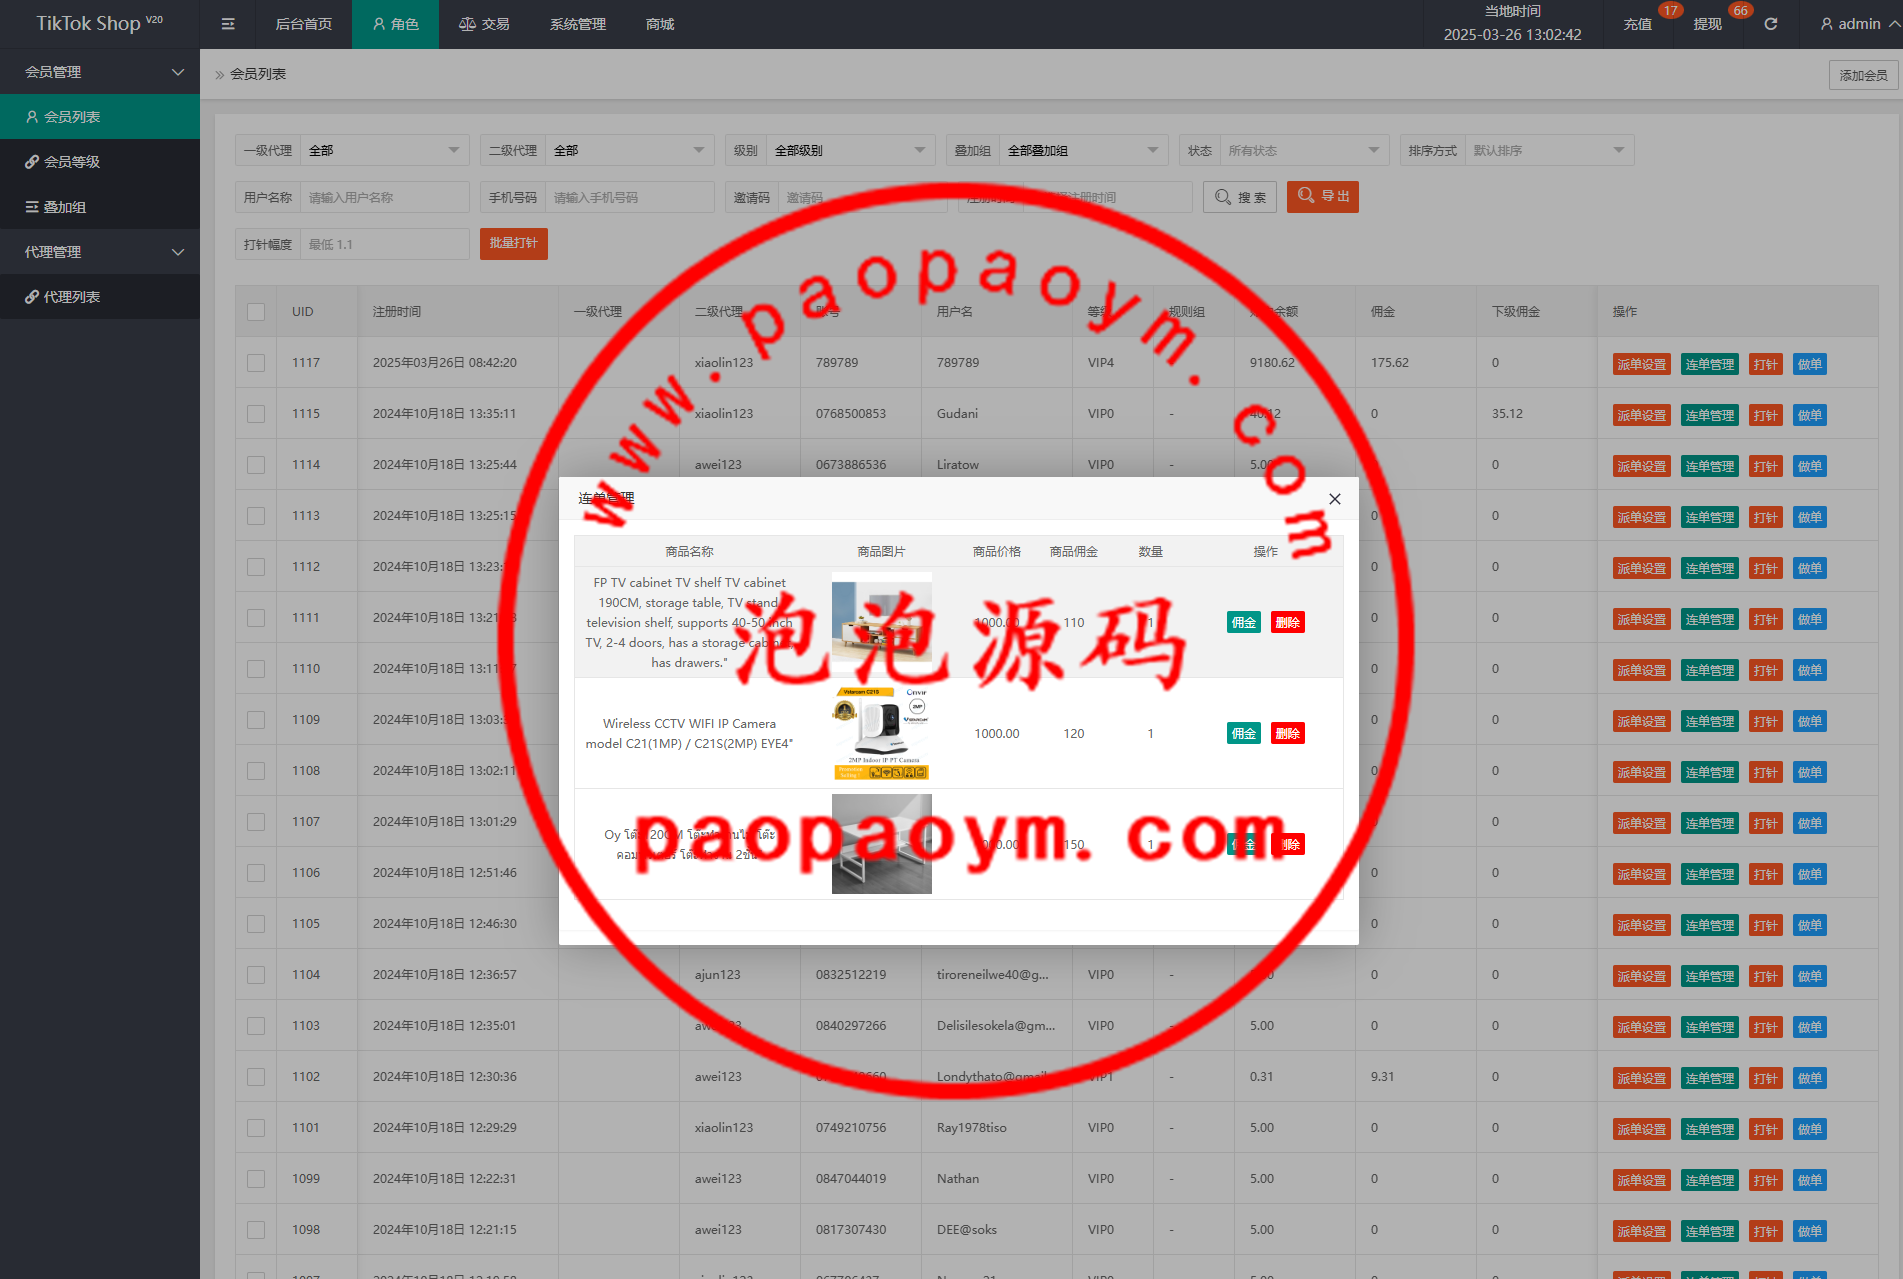This screenshot has height=1279, width=1903.
Task: Click the add member button
Action: (x=1862, y=75)
